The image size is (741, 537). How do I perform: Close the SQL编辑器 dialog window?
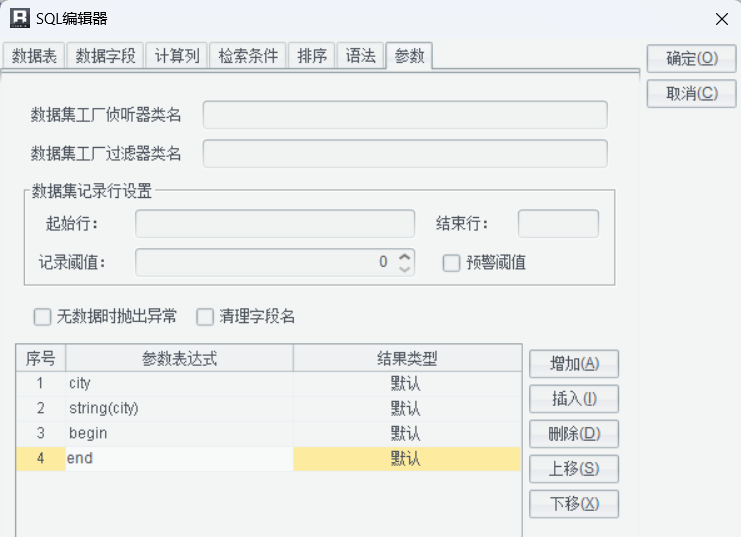[x=721, y=18]
